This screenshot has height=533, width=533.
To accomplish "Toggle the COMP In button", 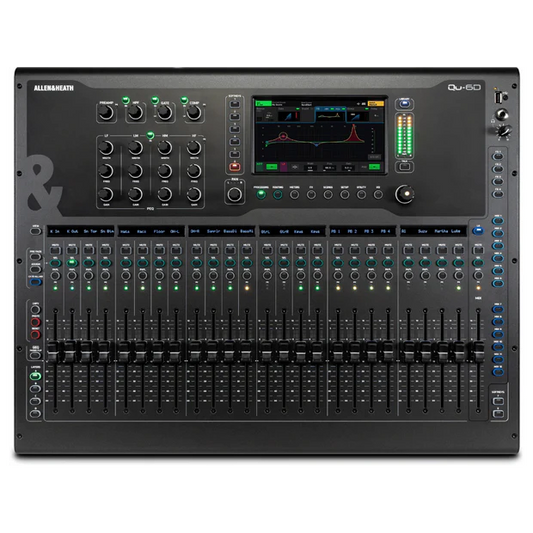I will click(184, 101).
